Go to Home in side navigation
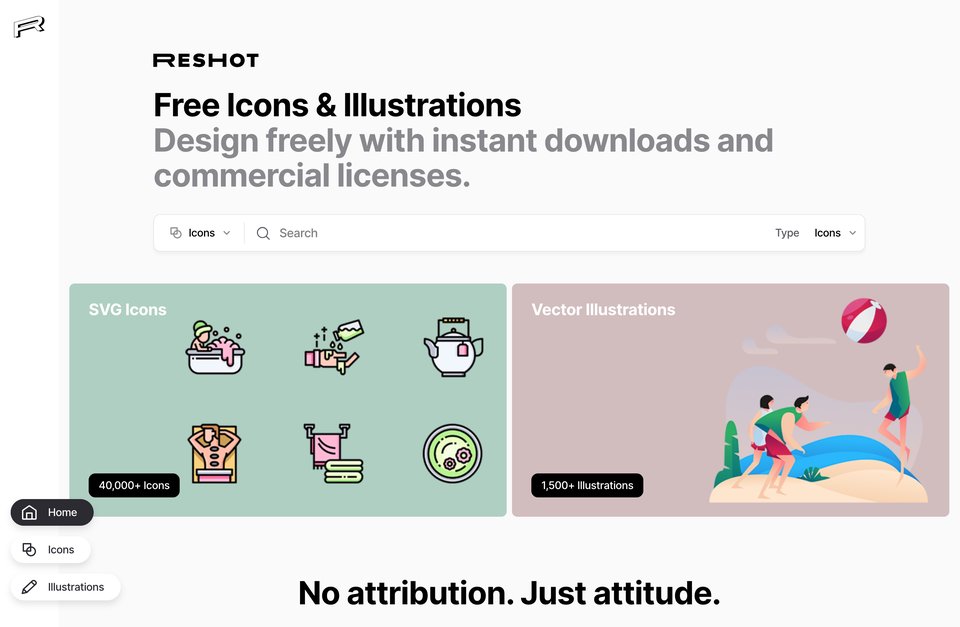This screenshot has width=960, height=627. pos(52,512)
